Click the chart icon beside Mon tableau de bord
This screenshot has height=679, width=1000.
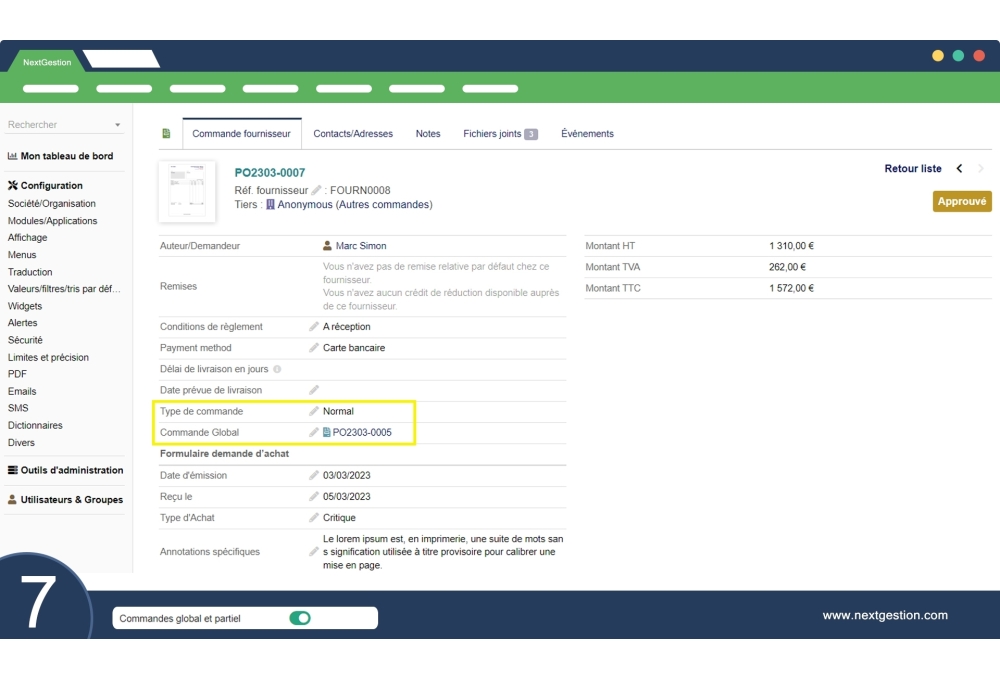pyautogui.click(x=11, y=156)
